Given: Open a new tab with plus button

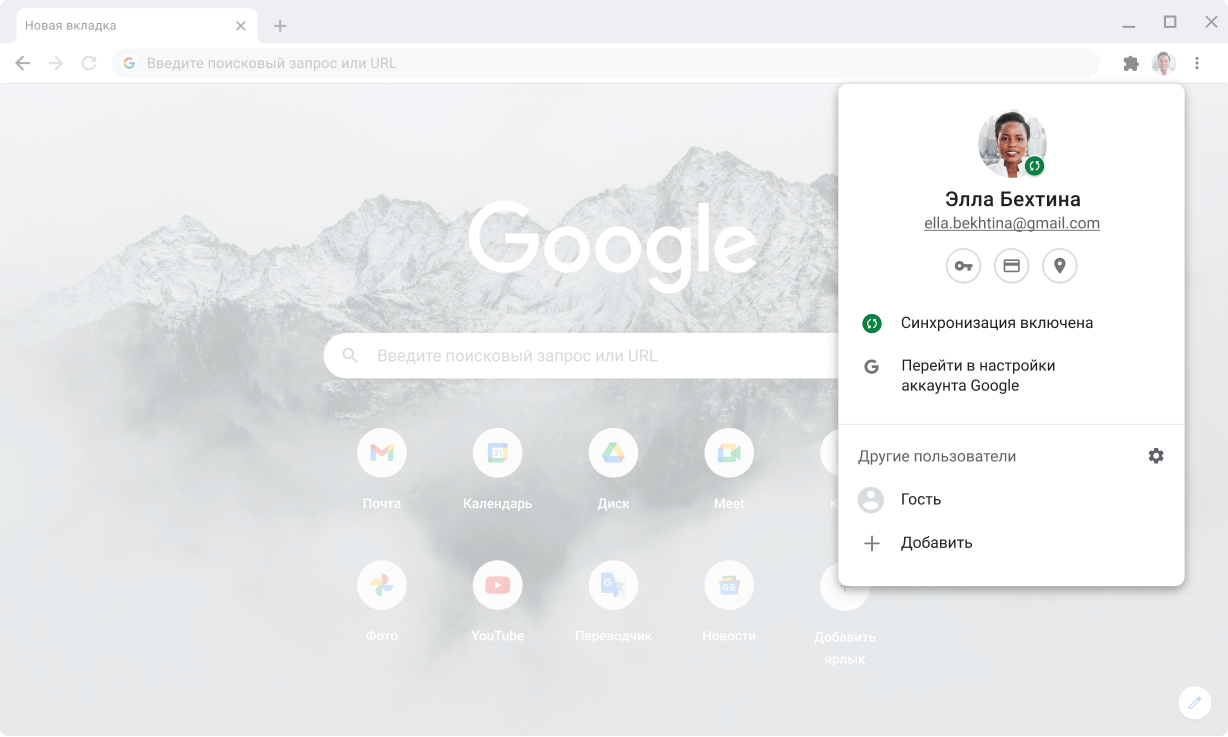Looking at the screenshot, I should [x=280, y=26].
